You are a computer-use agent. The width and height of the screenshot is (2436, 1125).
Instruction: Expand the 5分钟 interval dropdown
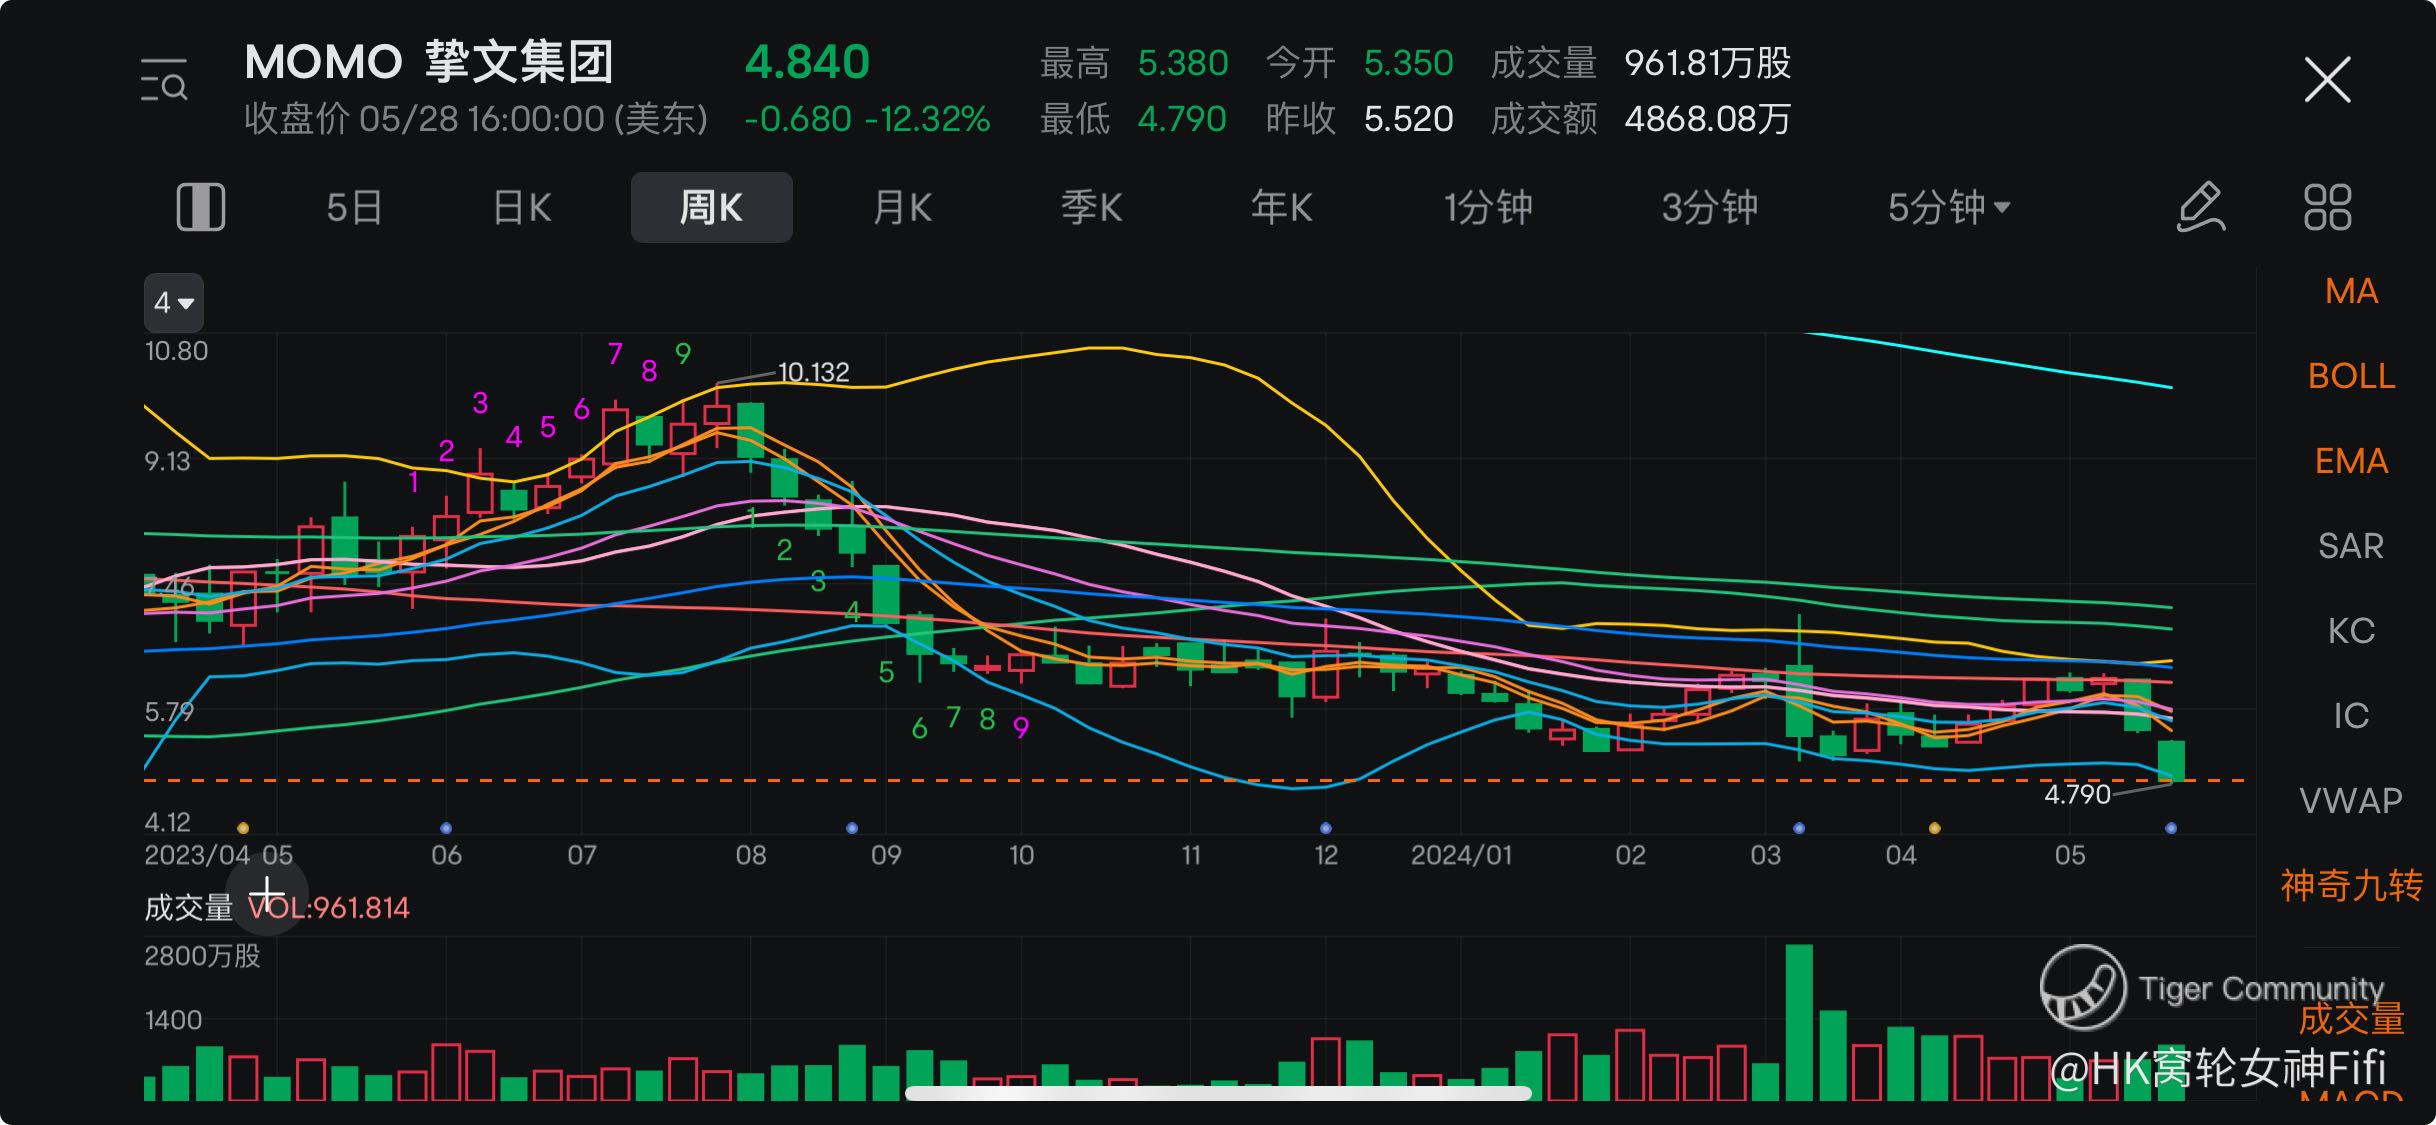coord(1948,207)
